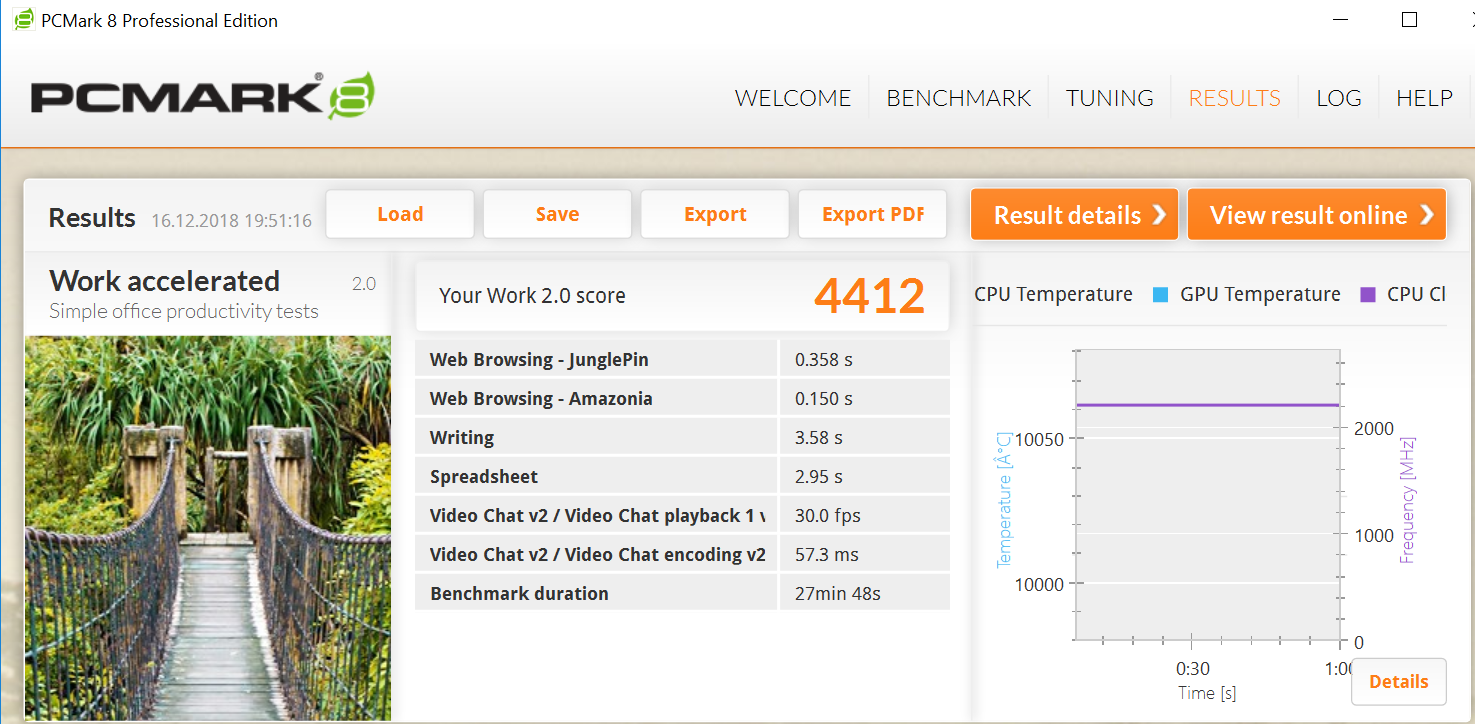Open the chart Details button

point(1398,682)
